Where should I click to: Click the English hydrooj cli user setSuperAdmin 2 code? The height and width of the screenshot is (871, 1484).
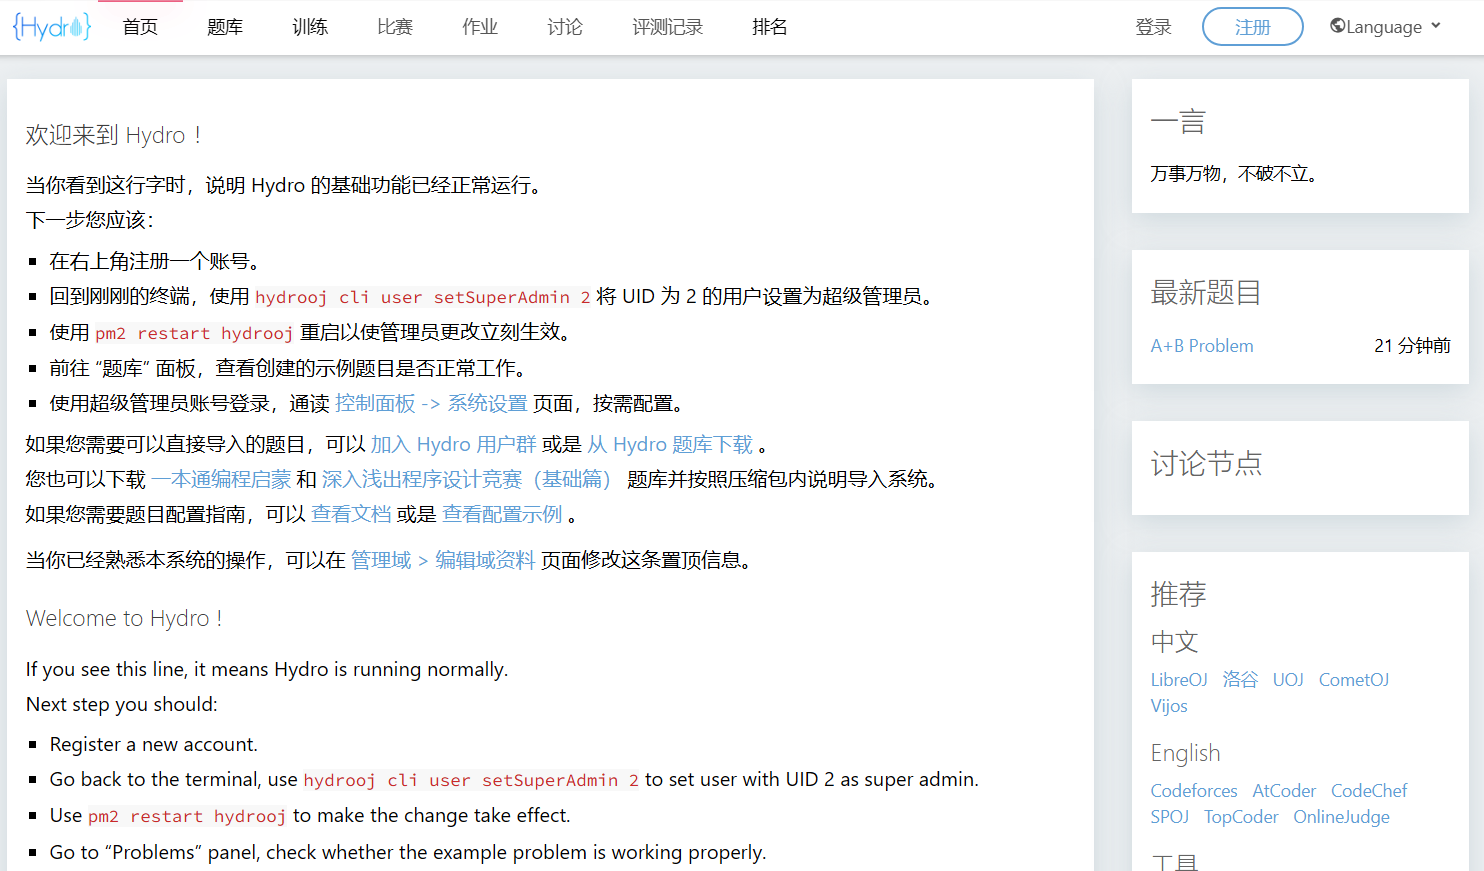471,780
